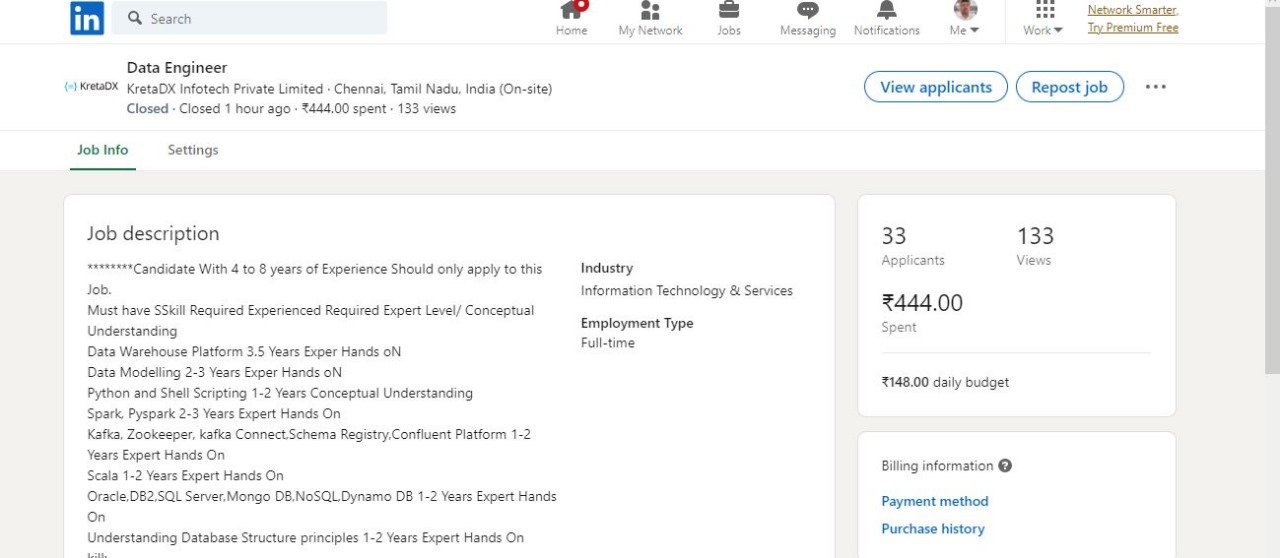Click the KretaDX company logo
The height and width of the screenshot is (558, 1280).
pyautogui.click(x=91, y=87)
